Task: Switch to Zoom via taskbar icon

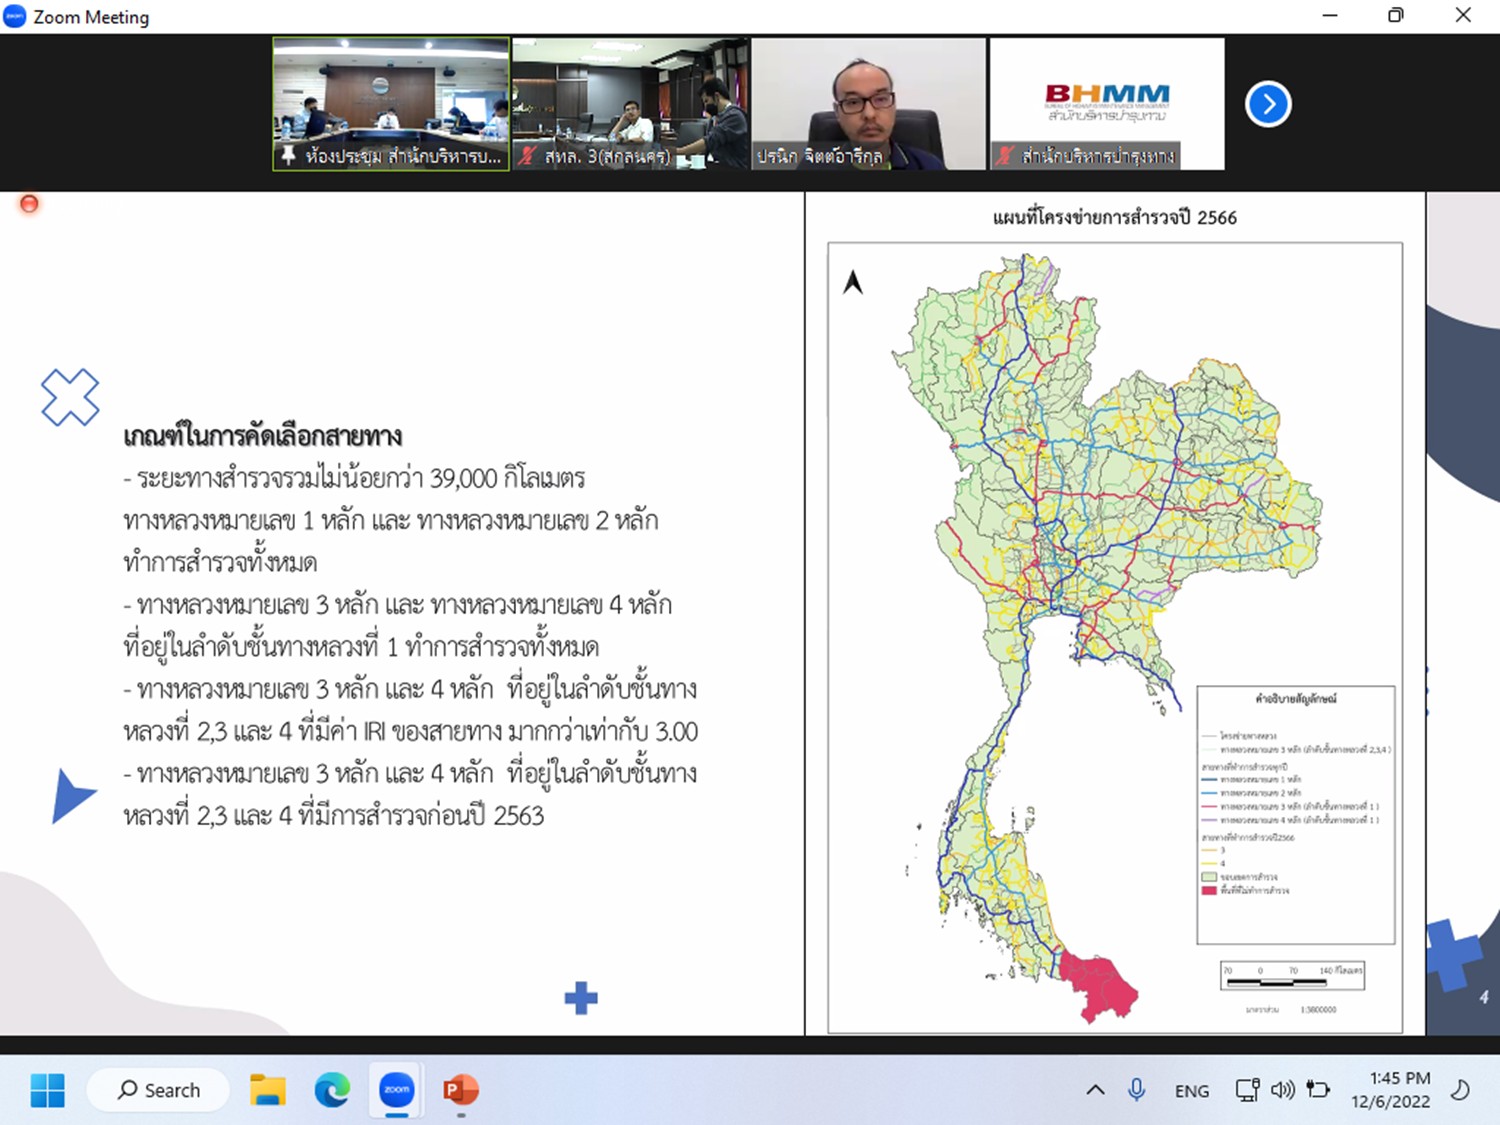Action: (x=397, y=1089)
